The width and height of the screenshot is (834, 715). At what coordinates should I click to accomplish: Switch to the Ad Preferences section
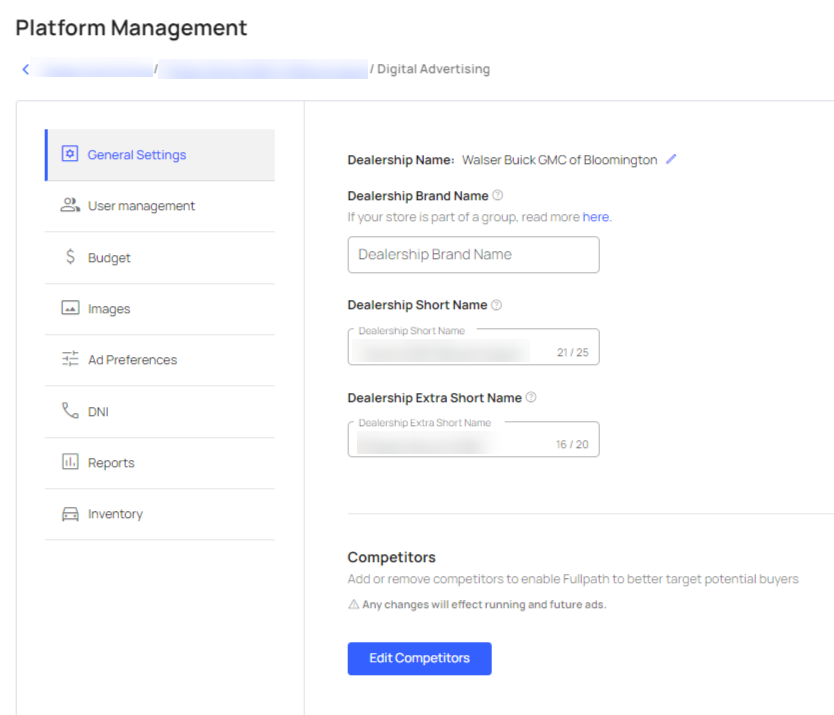tap(132, 360)
